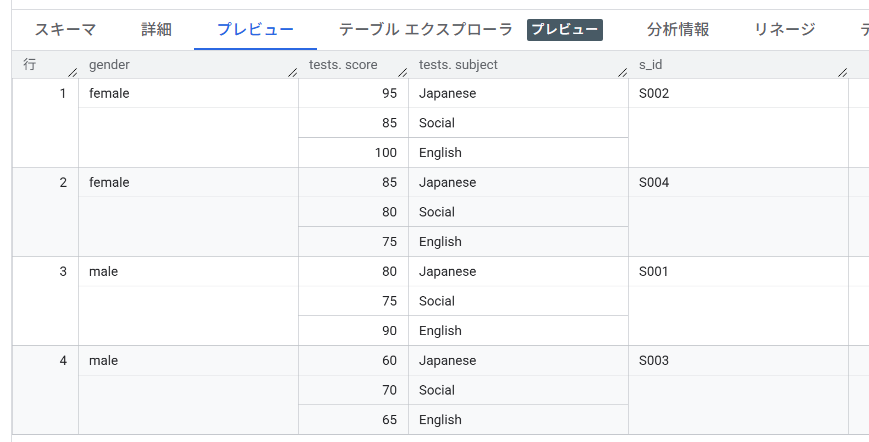Click the gender column resize handle
This screenshot has height=442, width=869.
292,71
